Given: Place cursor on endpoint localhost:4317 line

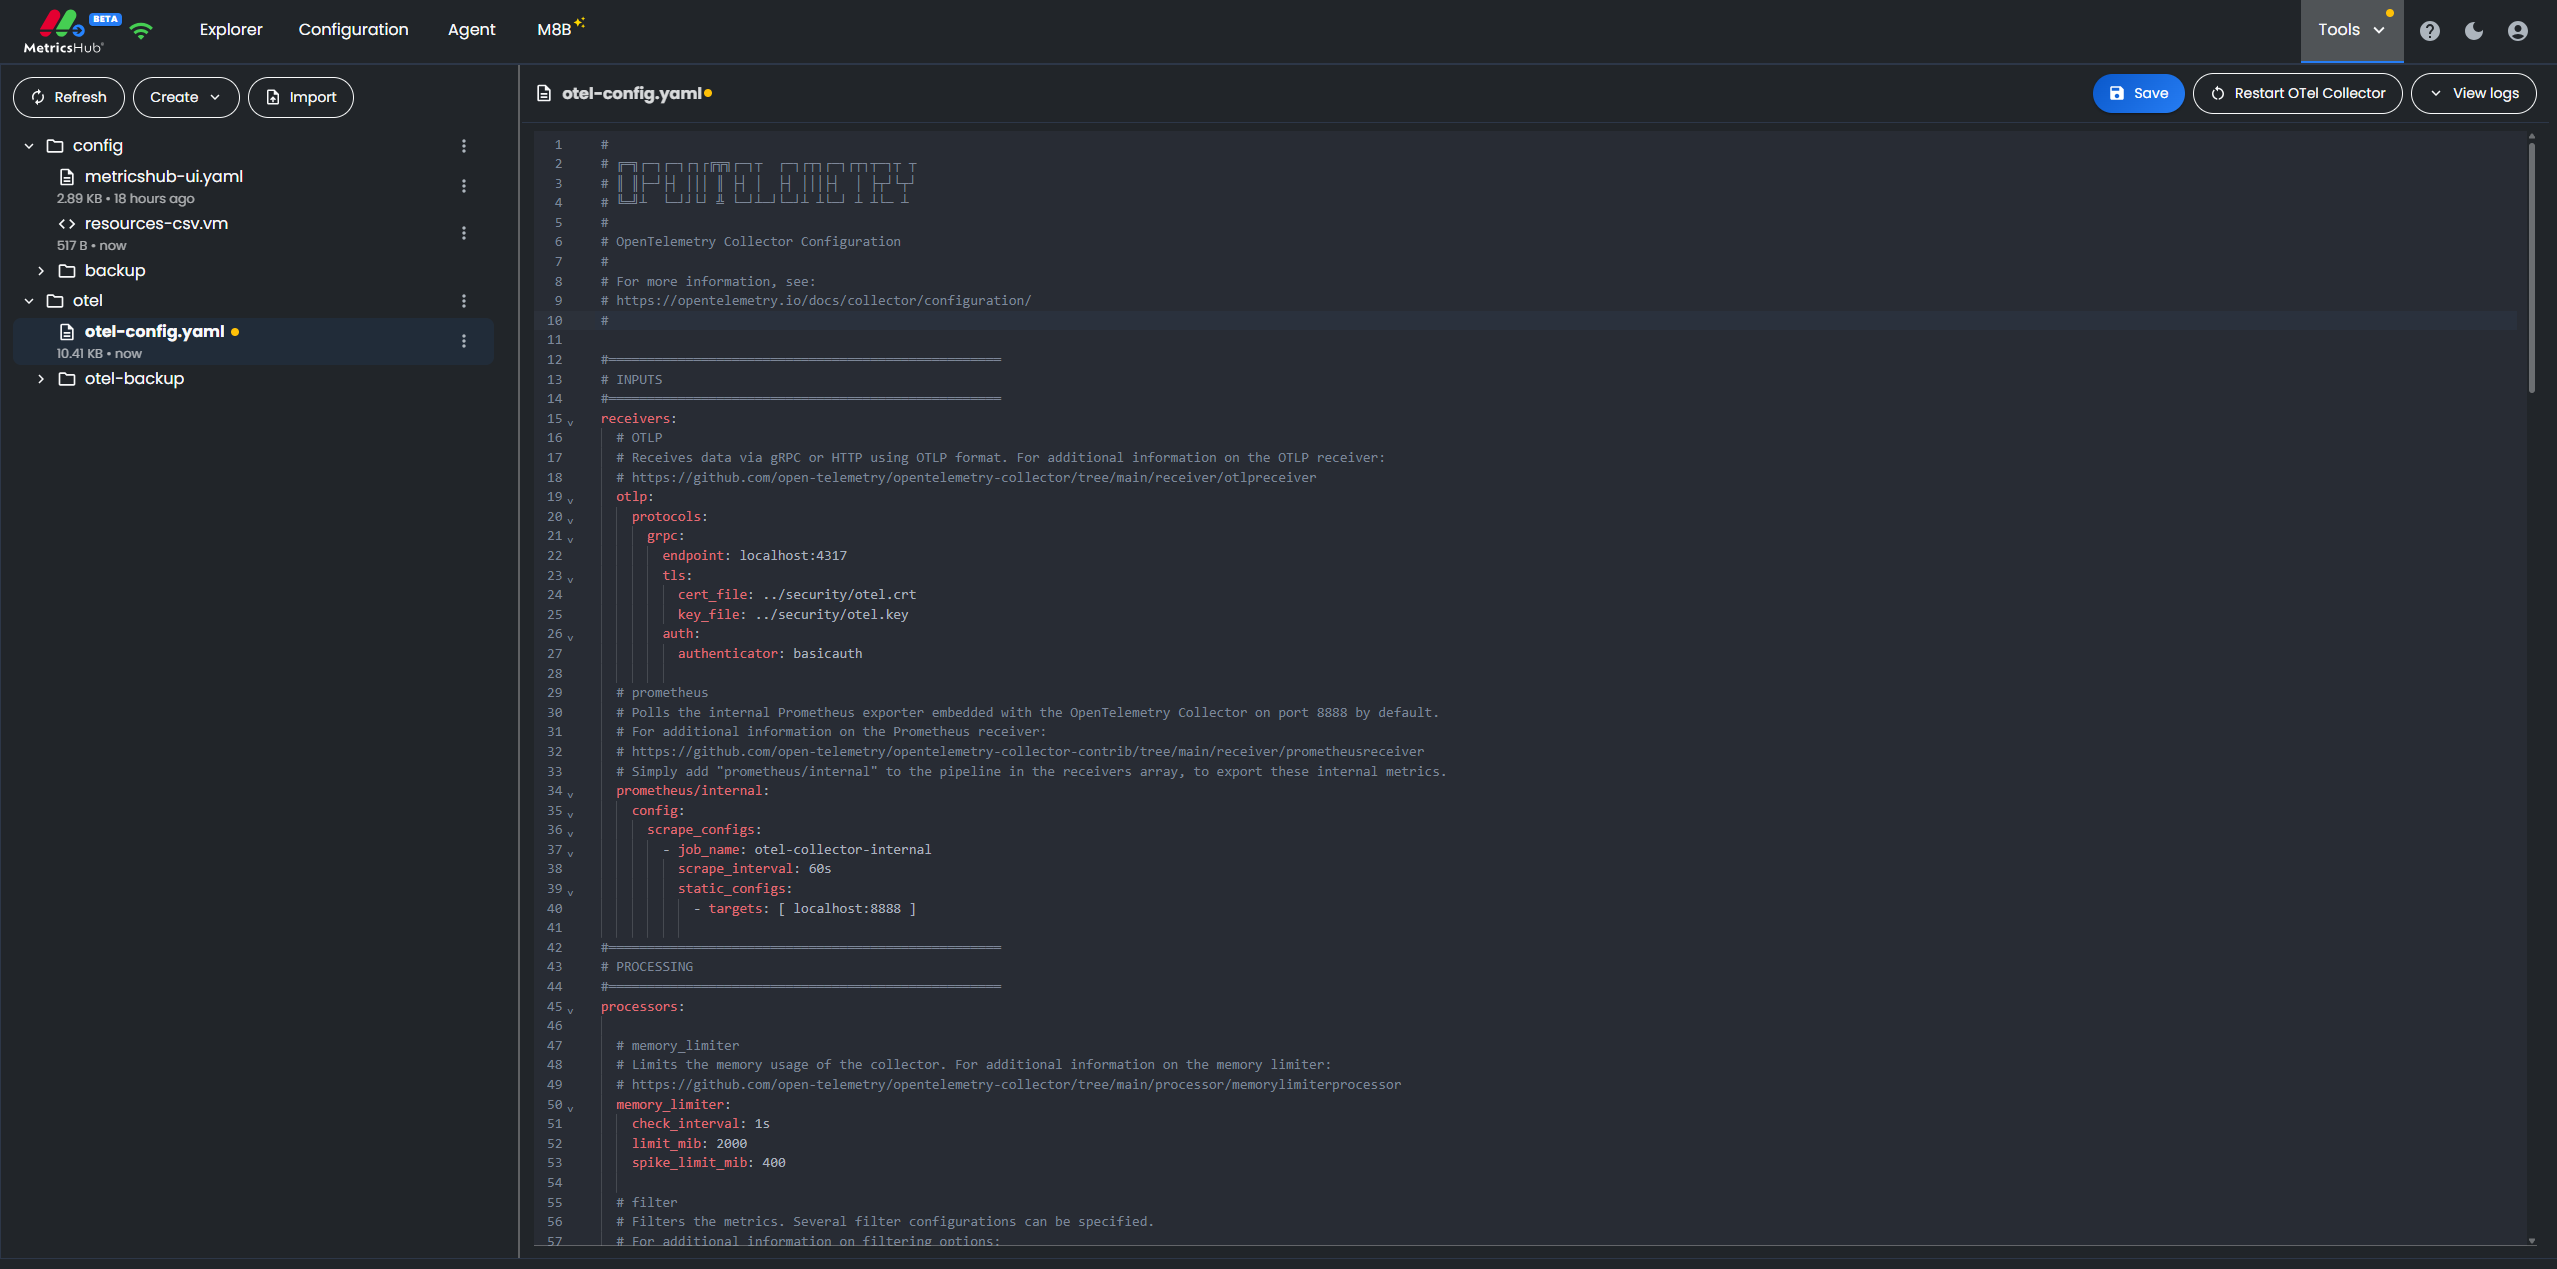Looking at the screenshot, I should click(x=754, y=556).
